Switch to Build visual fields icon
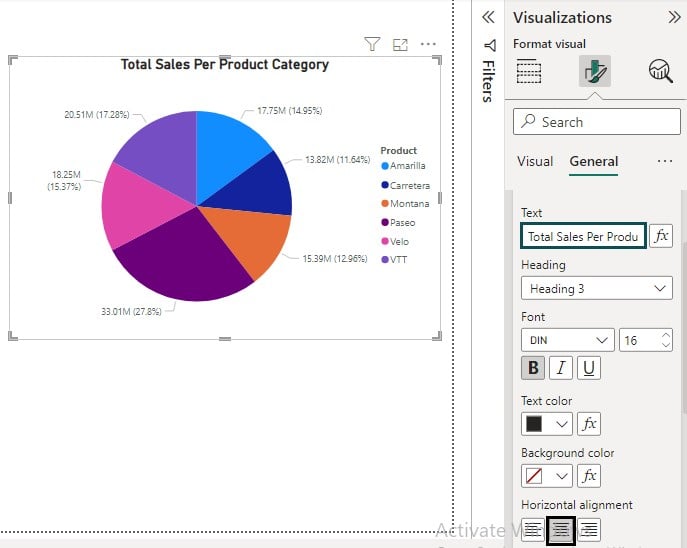Viewport: 687px width, 548px height. (x=529, y=71)
